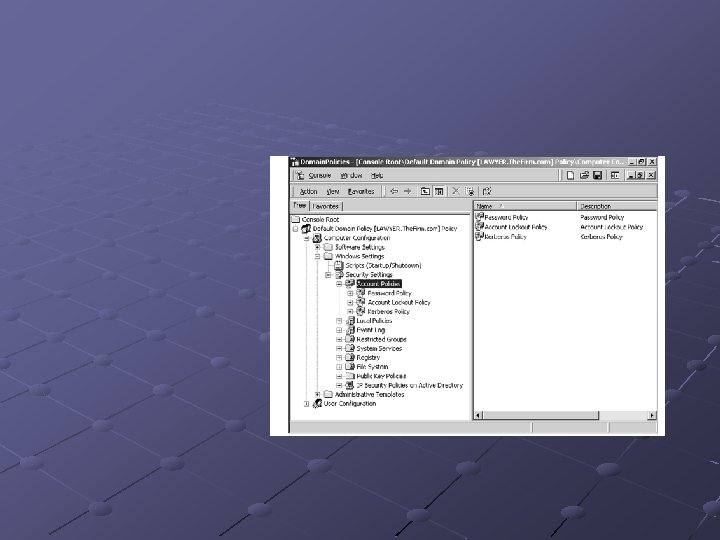The width and height of the screenshot is (720, 540).
Task: Expand the Restricted Groups node
Action: 339,339
